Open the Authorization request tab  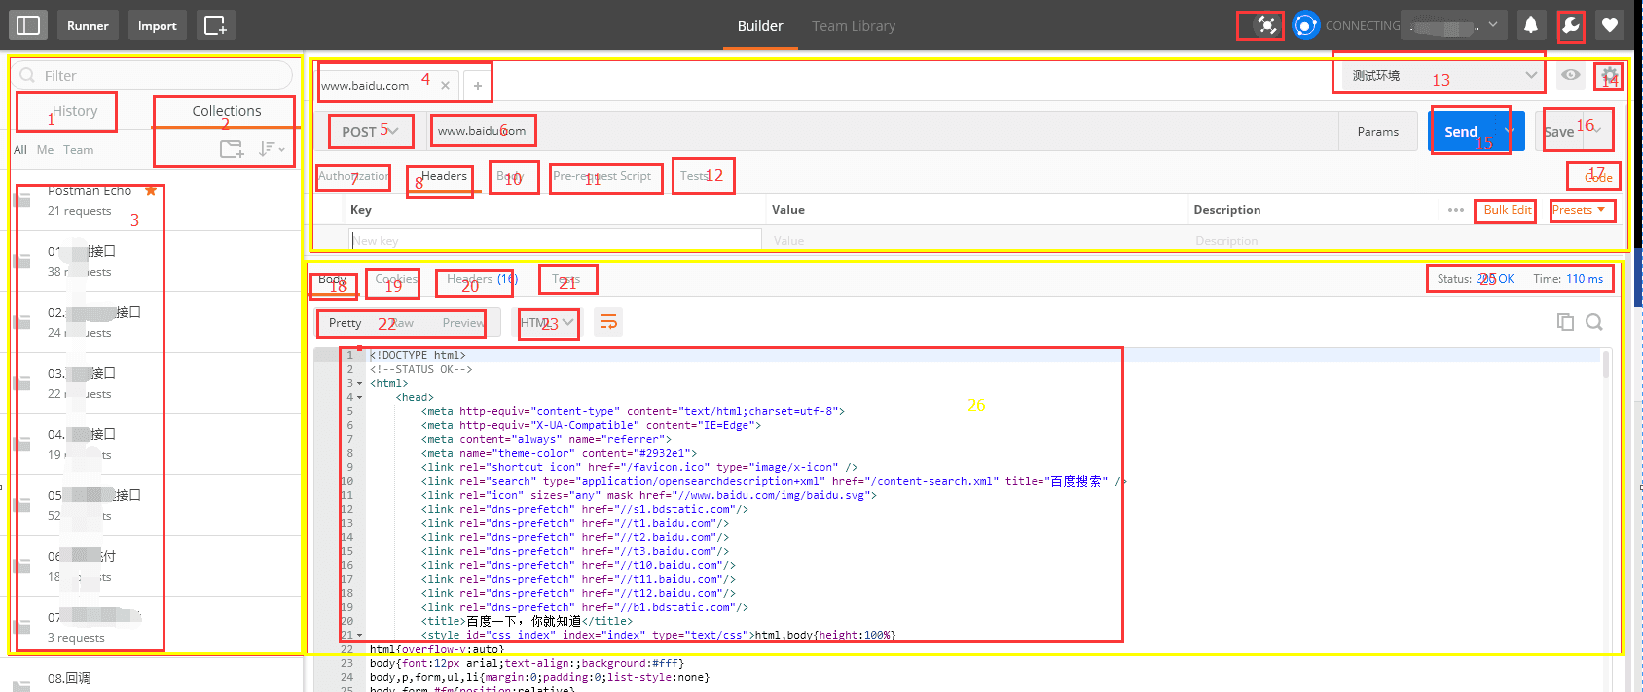[354, 176]
